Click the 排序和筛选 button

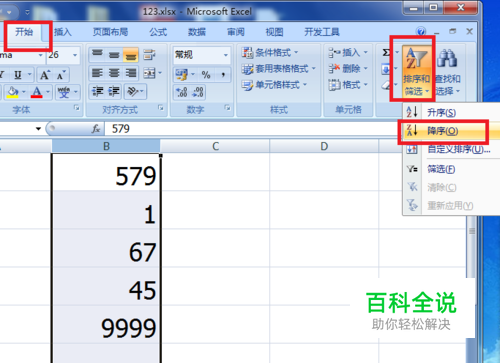click(416, 72)
